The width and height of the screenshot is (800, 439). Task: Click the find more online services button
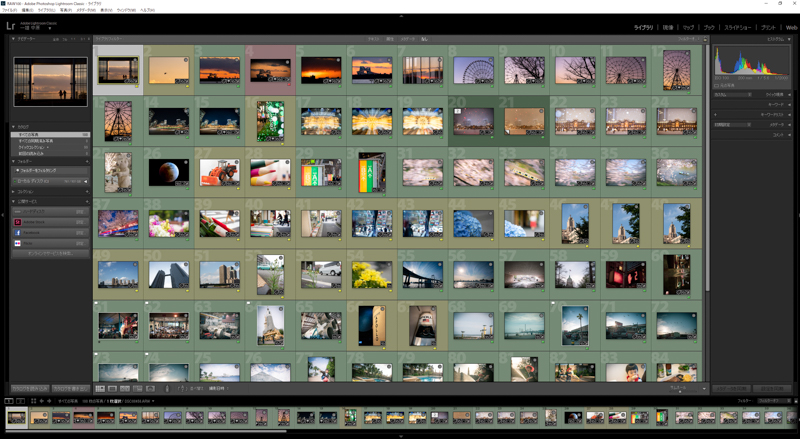coord(51,254)
